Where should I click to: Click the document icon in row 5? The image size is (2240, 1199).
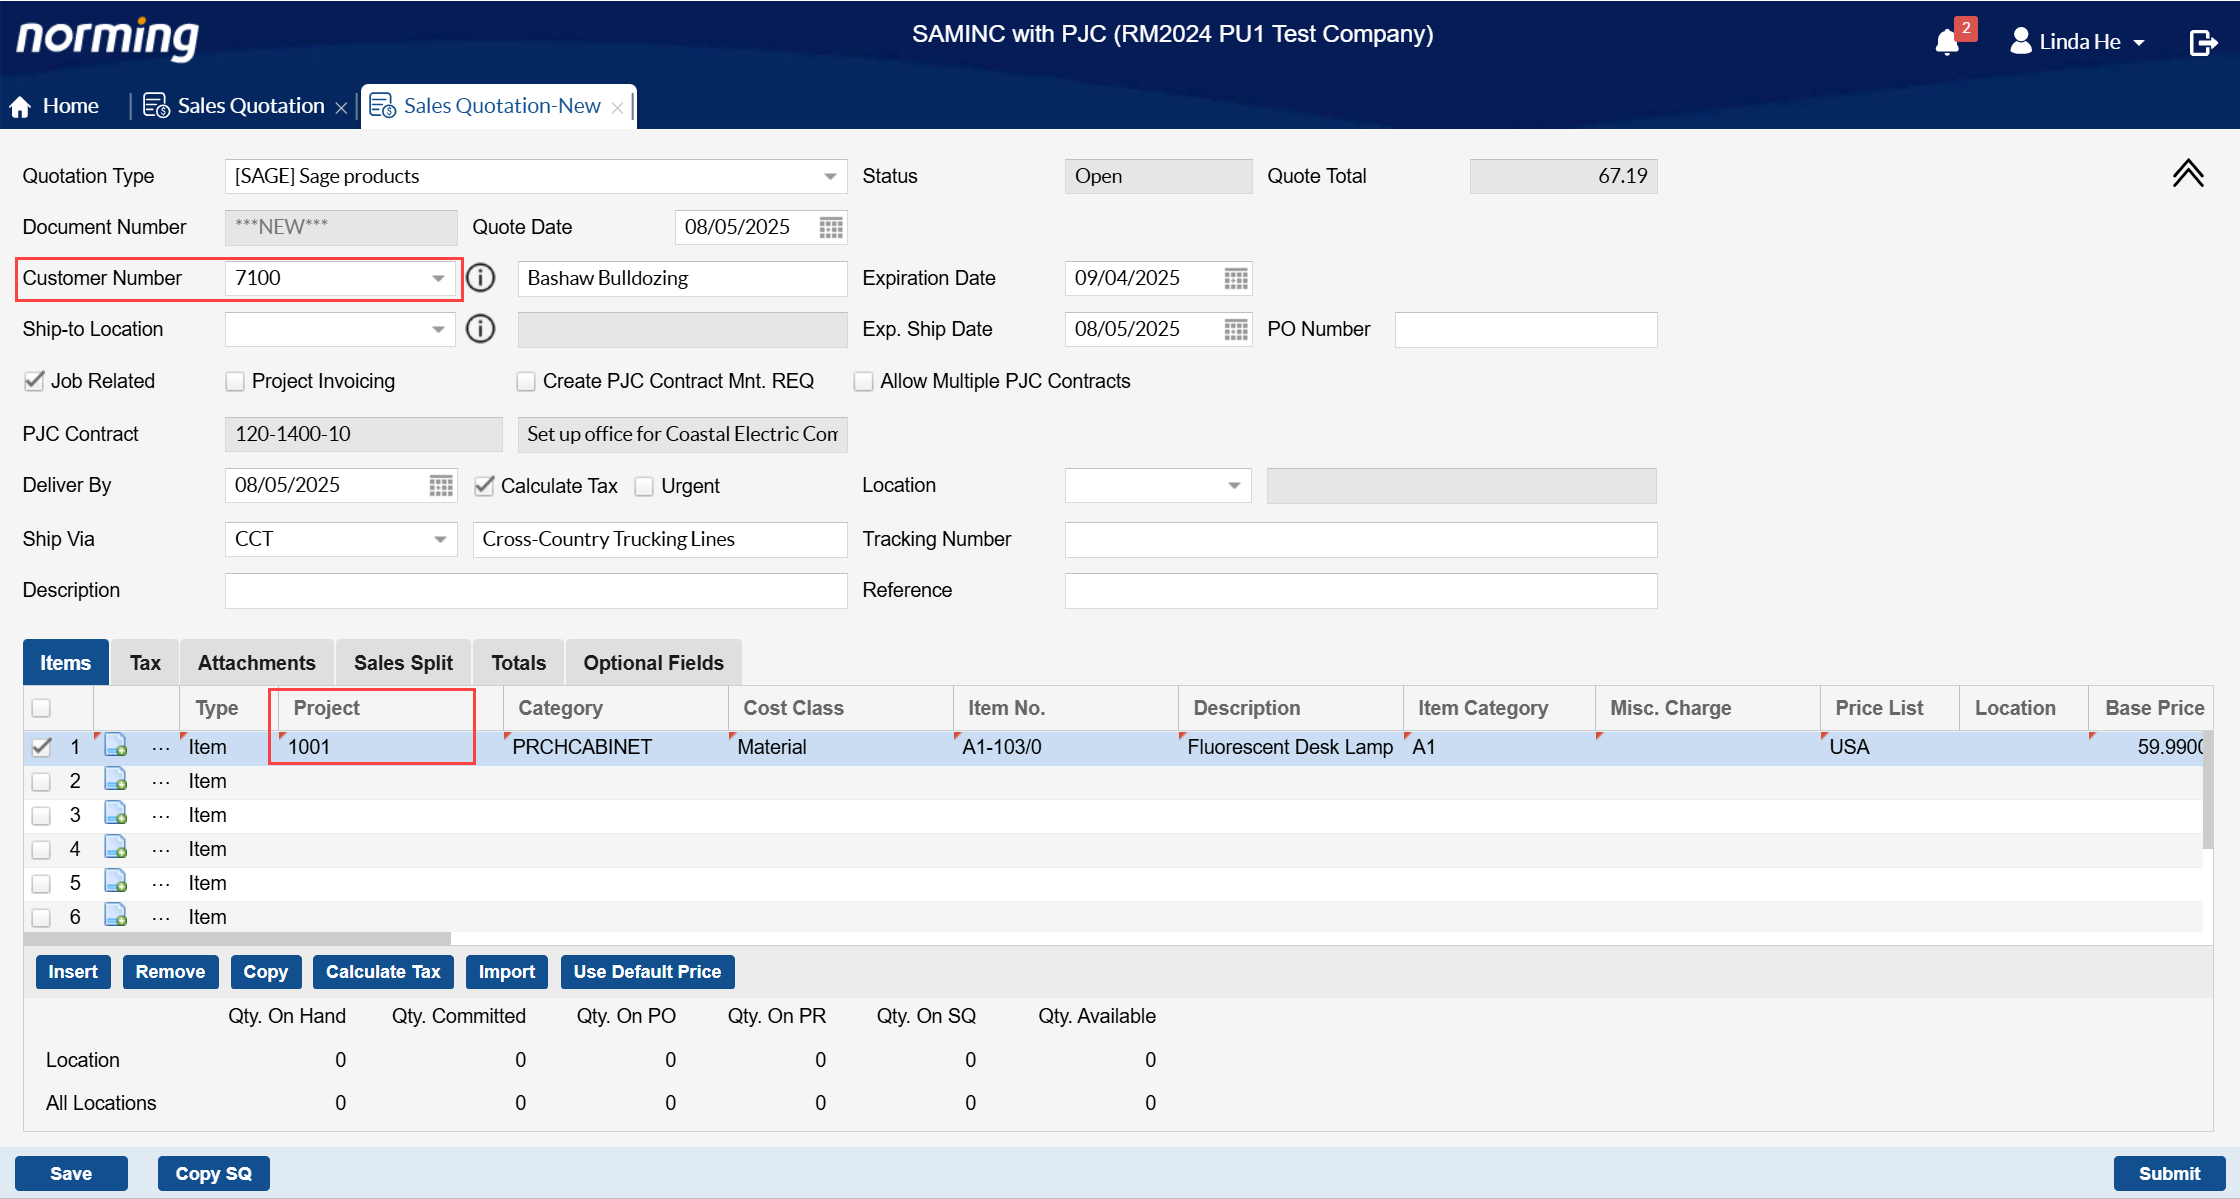tap(116, 882)
